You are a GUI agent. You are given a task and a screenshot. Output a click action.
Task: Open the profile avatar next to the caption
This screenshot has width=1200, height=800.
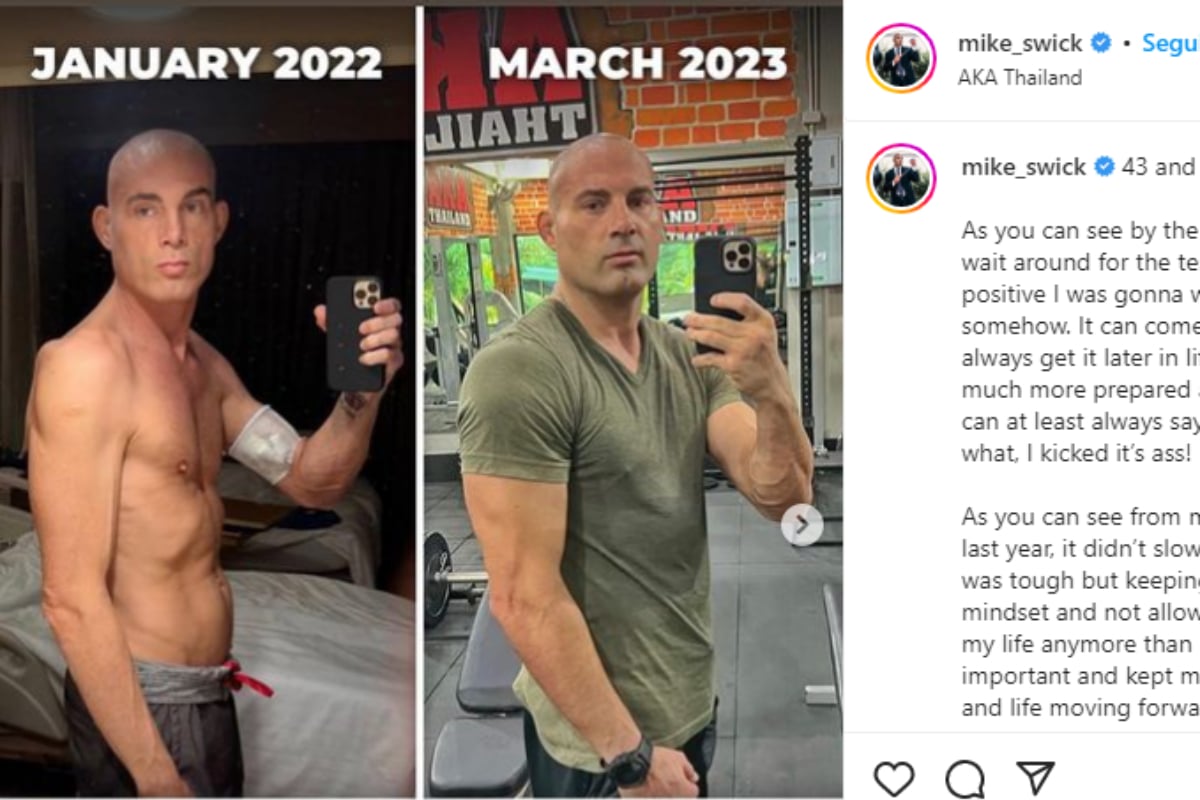tap(901, 179)
